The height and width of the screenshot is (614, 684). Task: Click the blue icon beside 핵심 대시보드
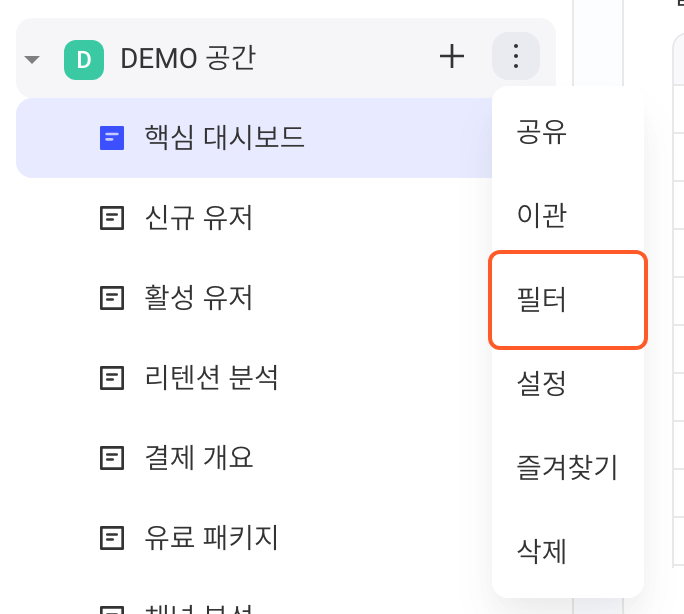coord(112,138)
